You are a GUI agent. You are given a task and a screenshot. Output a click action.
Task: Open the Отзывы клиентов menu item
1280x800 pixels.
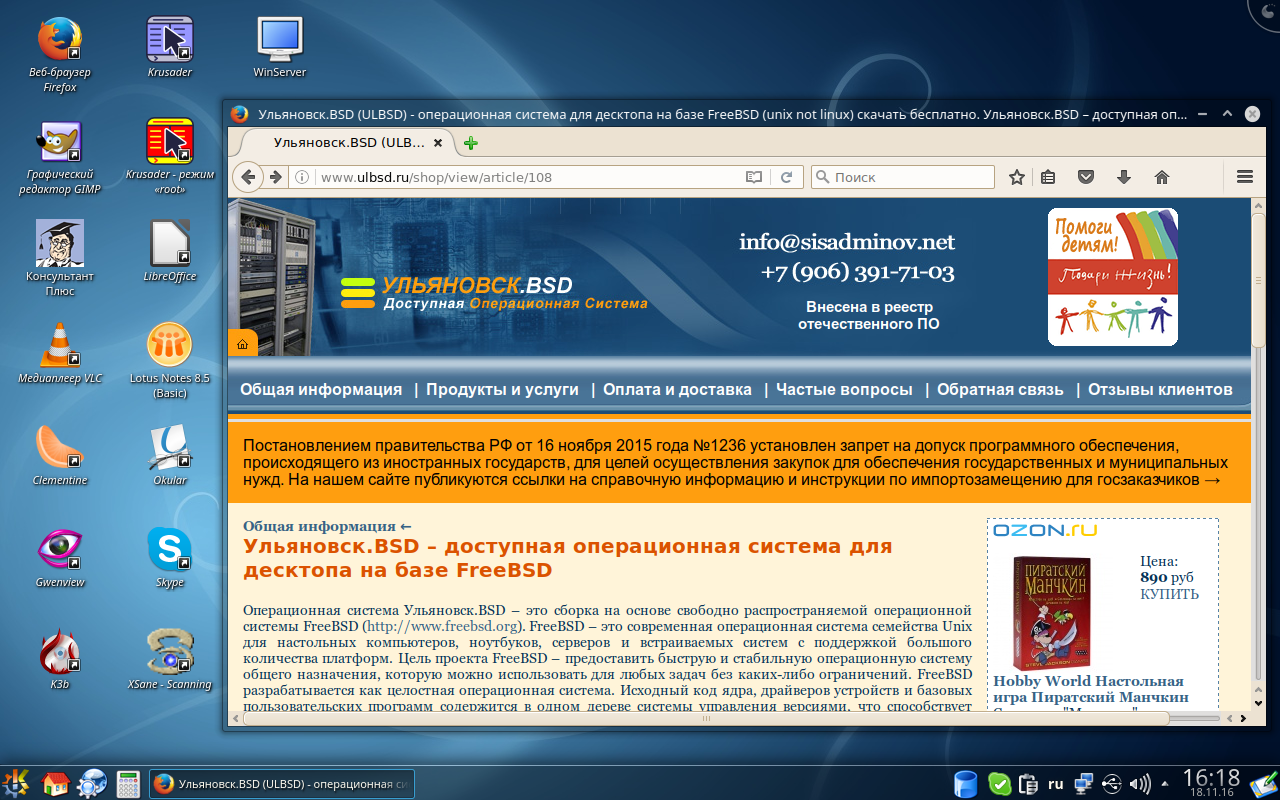point(1160,390)
